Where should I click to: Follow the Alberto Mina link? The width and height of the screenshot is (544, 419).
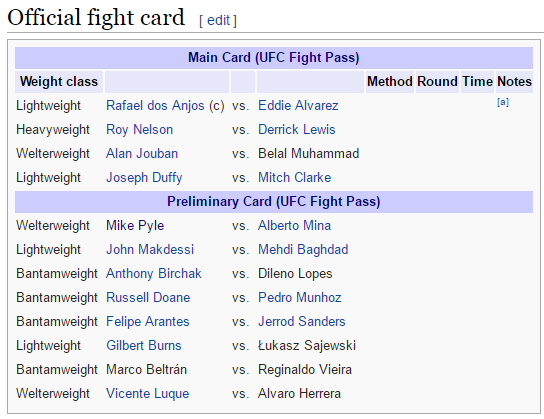tap(294, 225)
